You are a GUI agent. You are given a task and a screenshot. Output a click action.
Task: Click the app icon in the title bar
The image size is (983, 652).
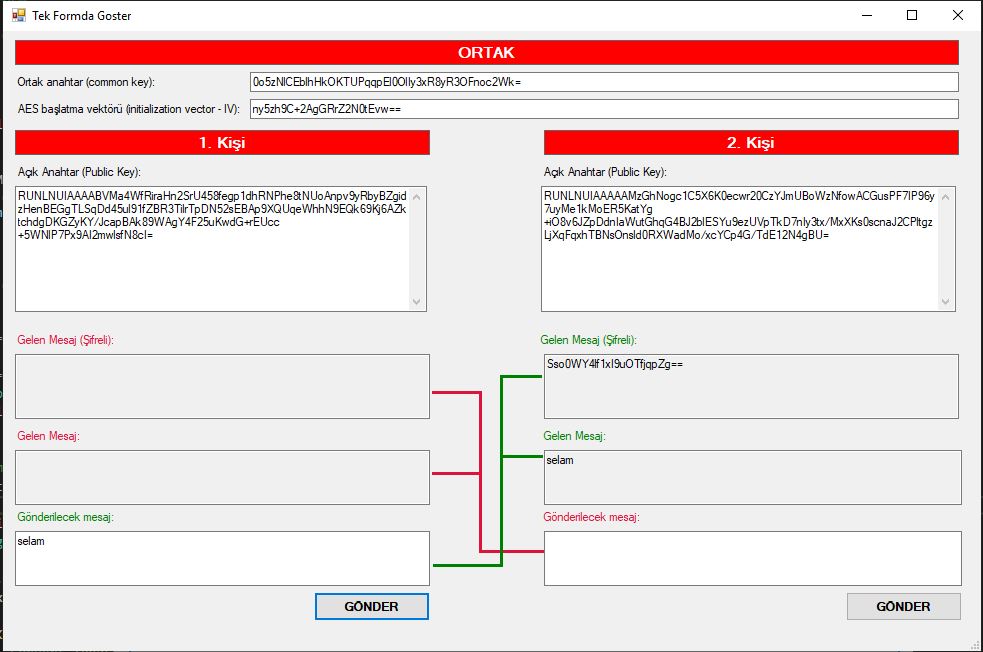click(17, 15)
